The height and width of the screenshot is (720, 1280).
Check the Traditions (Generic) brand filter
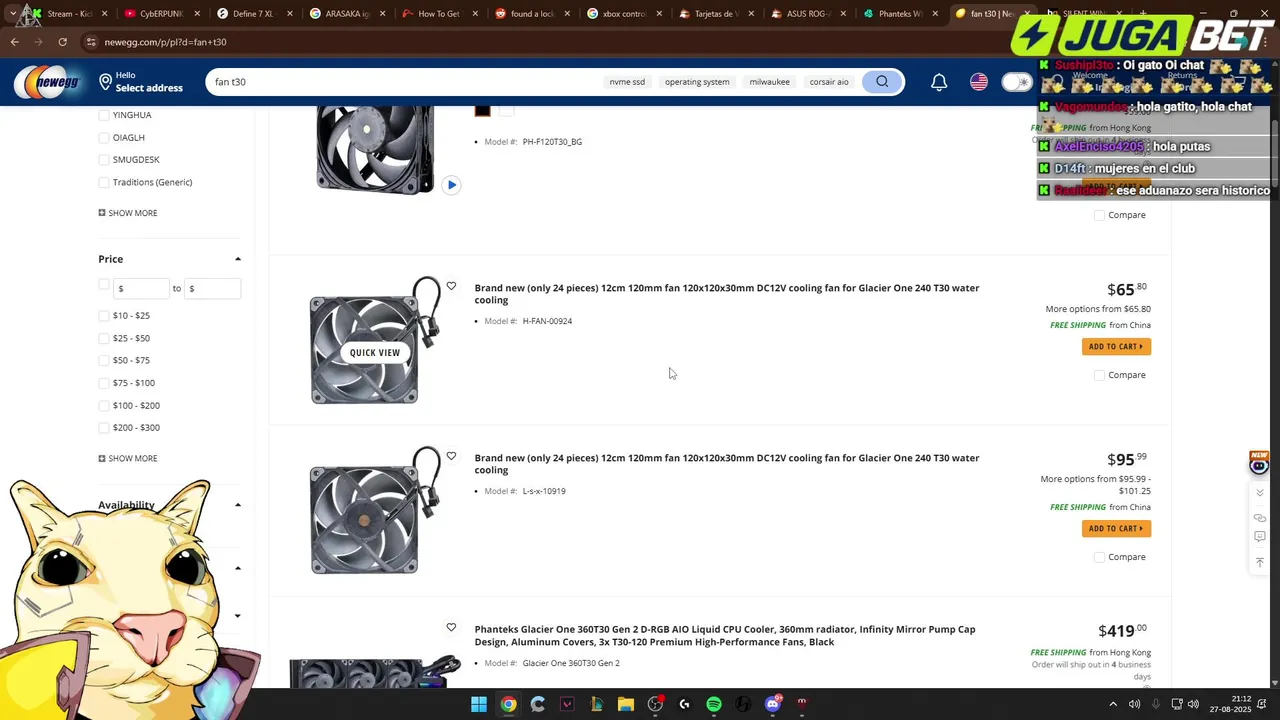click(104, 182)
